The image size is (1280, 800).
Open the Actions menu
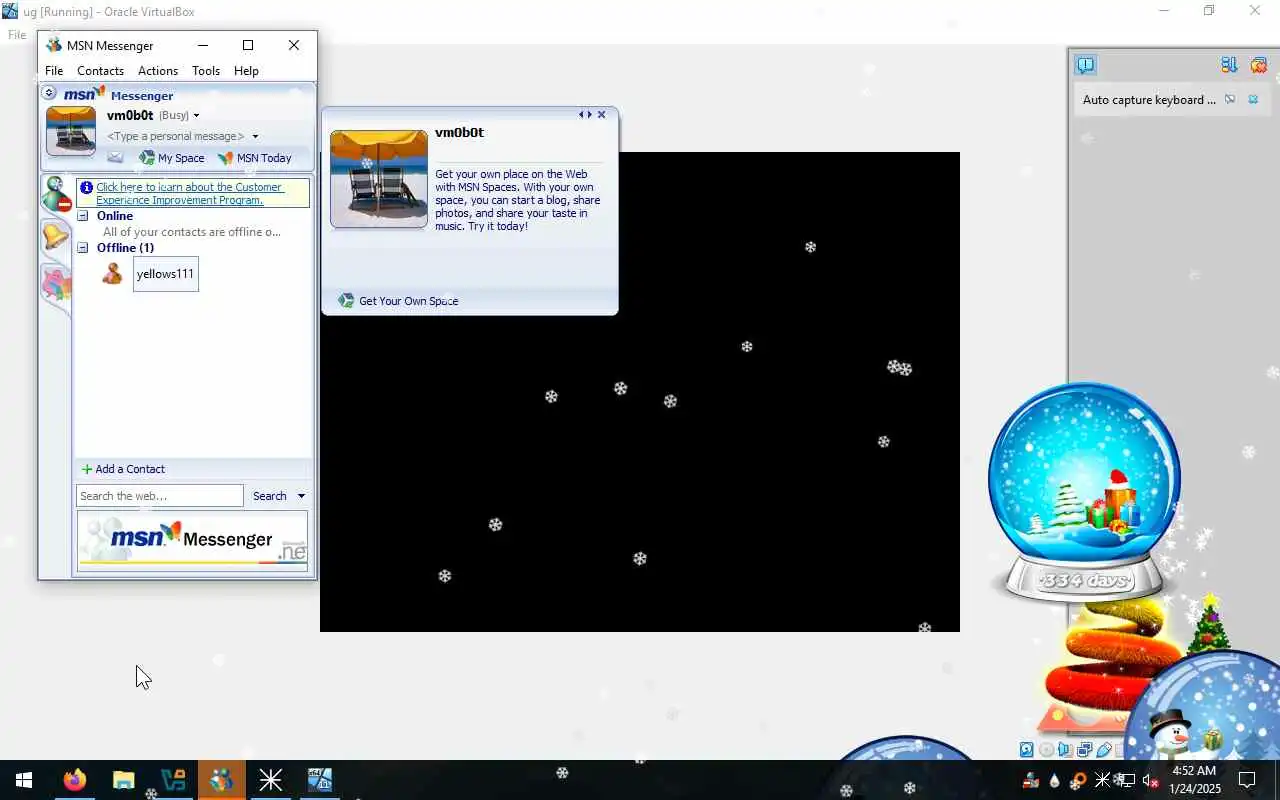pos(158,71)
